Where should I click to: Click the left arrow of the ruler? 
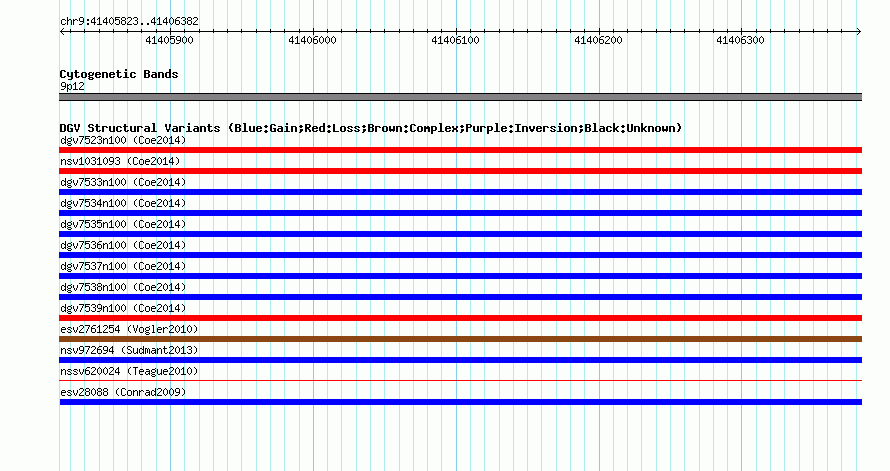point(62,32)
